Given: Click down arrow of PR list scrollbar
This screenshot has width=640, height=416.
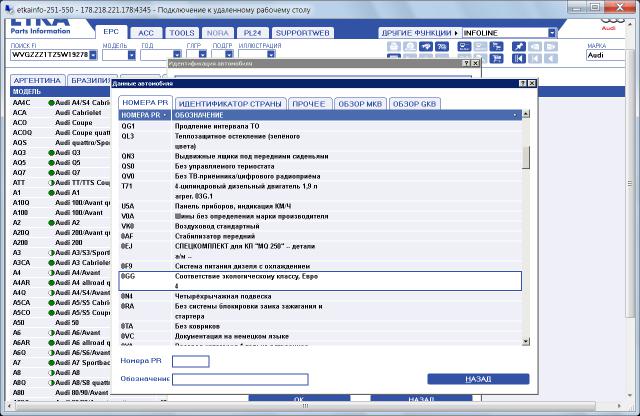Looking at the screenshot, I should click(526, 341).
